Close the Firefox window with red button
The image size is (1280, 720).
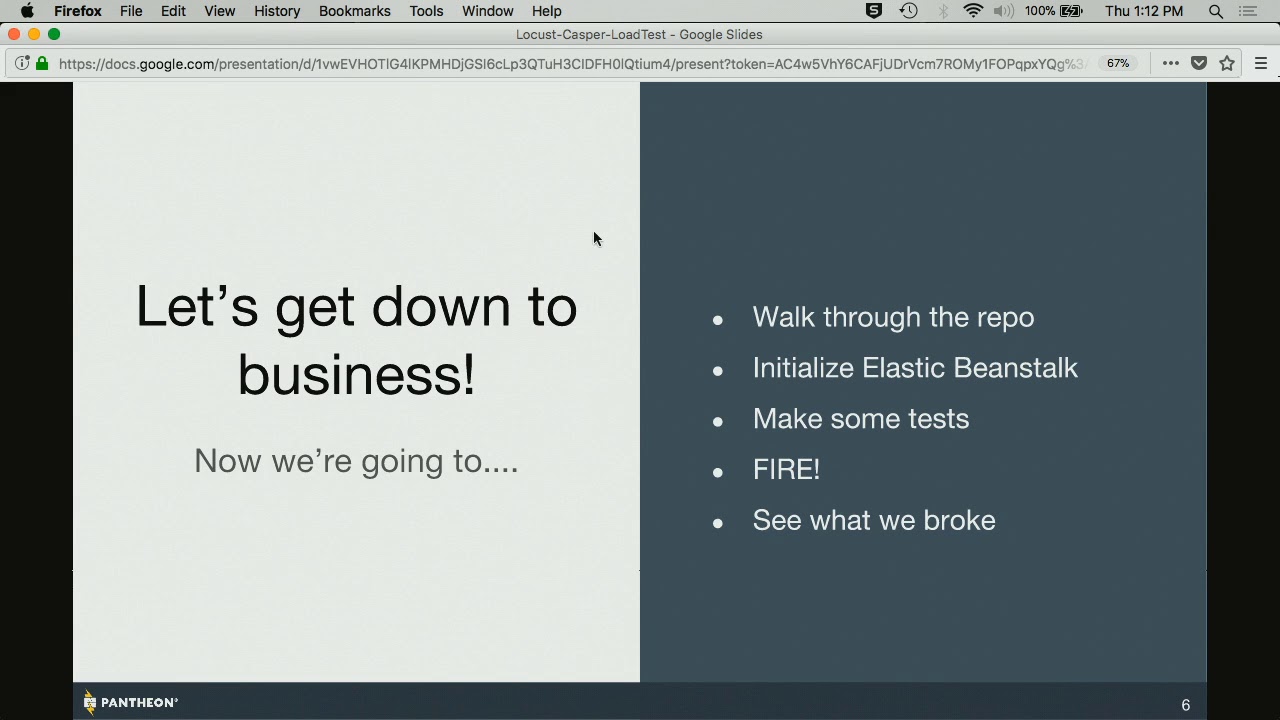(x=14, y=34)
